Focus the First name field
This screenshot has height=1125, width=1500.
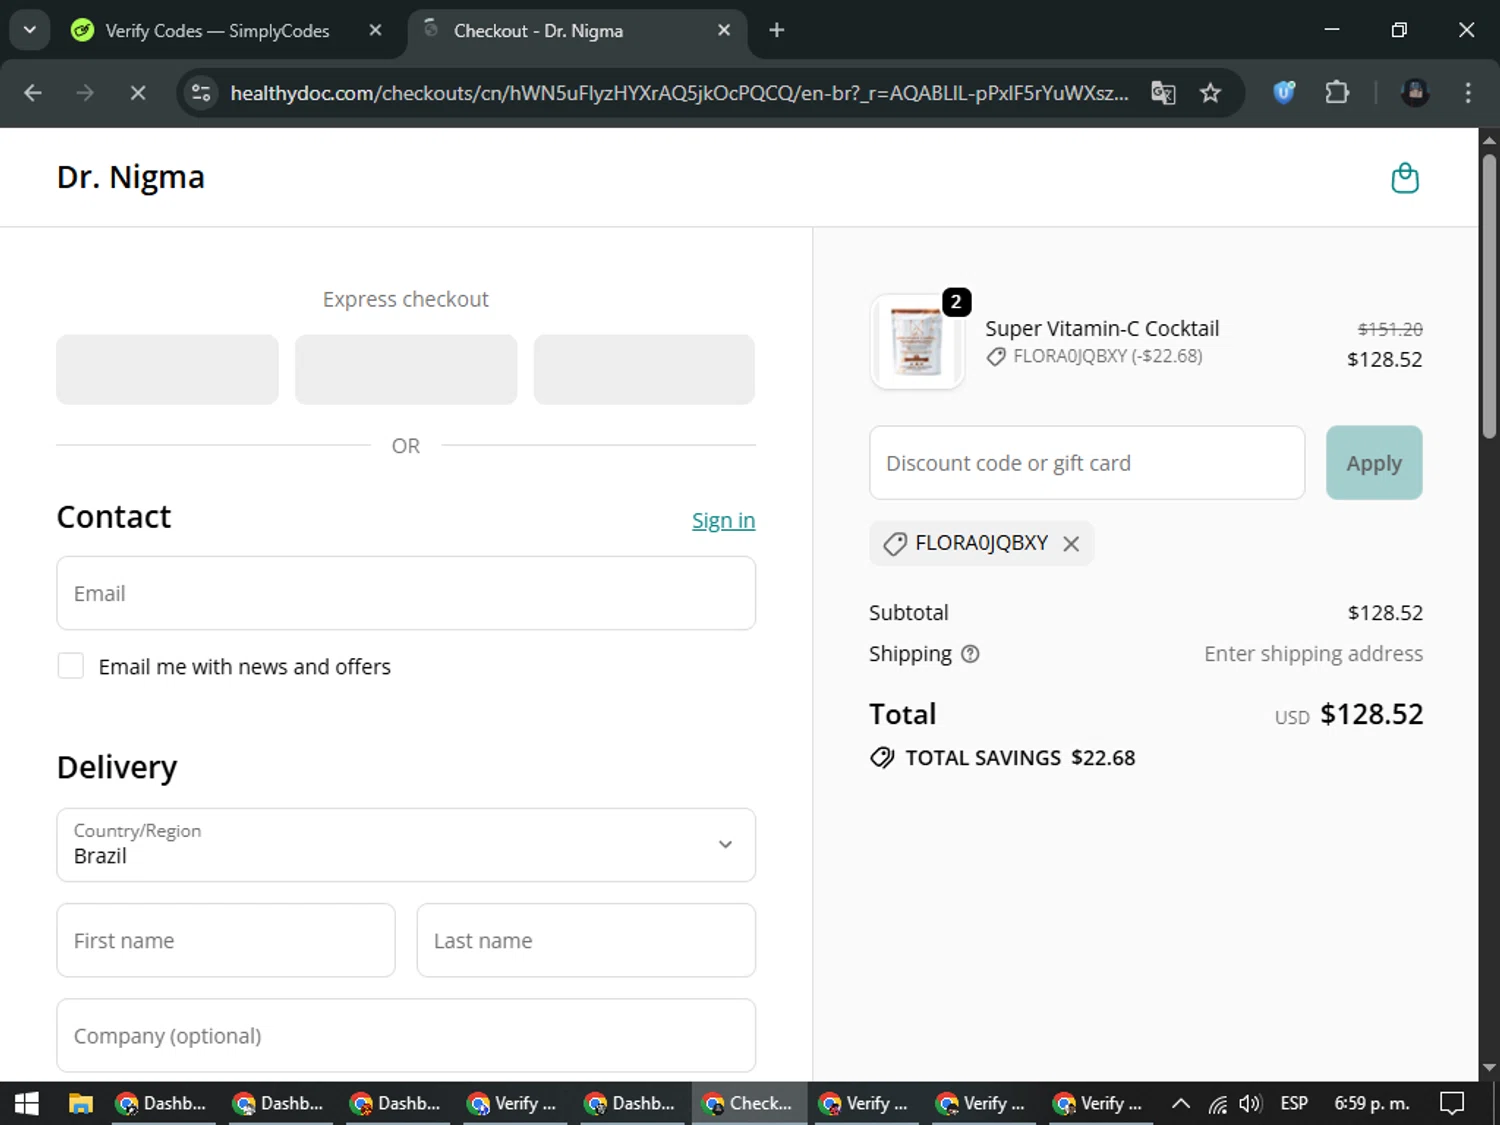coord(226,940)
